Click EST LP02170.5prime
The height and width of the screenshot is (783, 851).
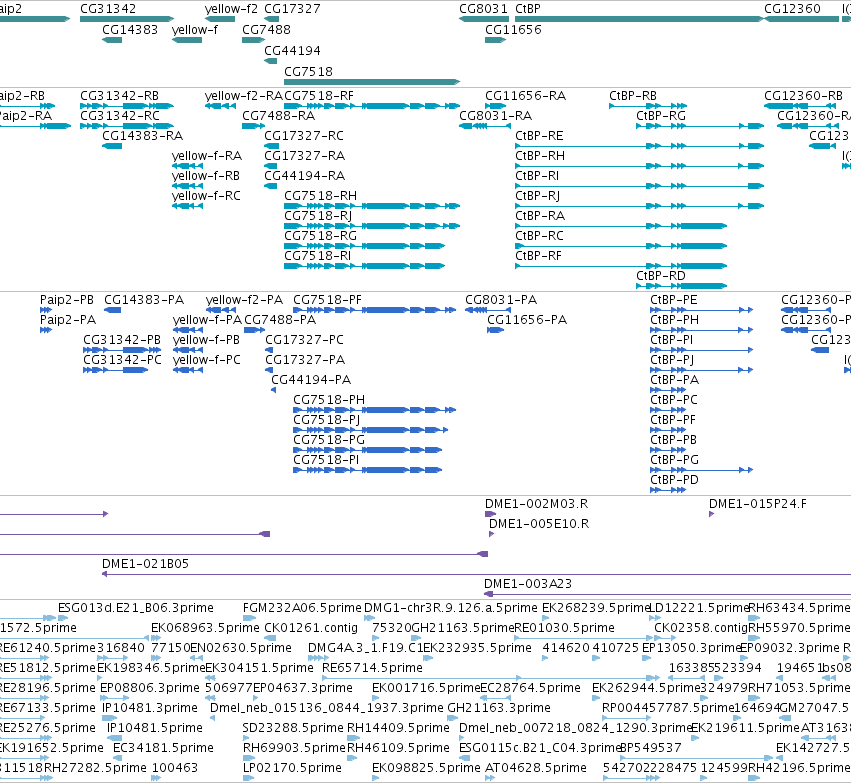click(292, 768)
